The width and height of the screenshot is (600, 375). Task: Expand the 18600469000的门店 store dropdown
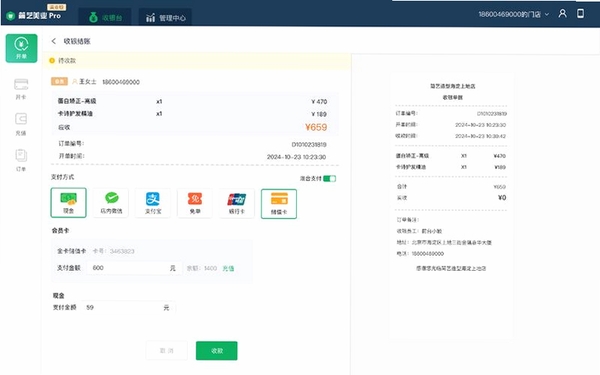pyautogui.click(x=514, y=14)
